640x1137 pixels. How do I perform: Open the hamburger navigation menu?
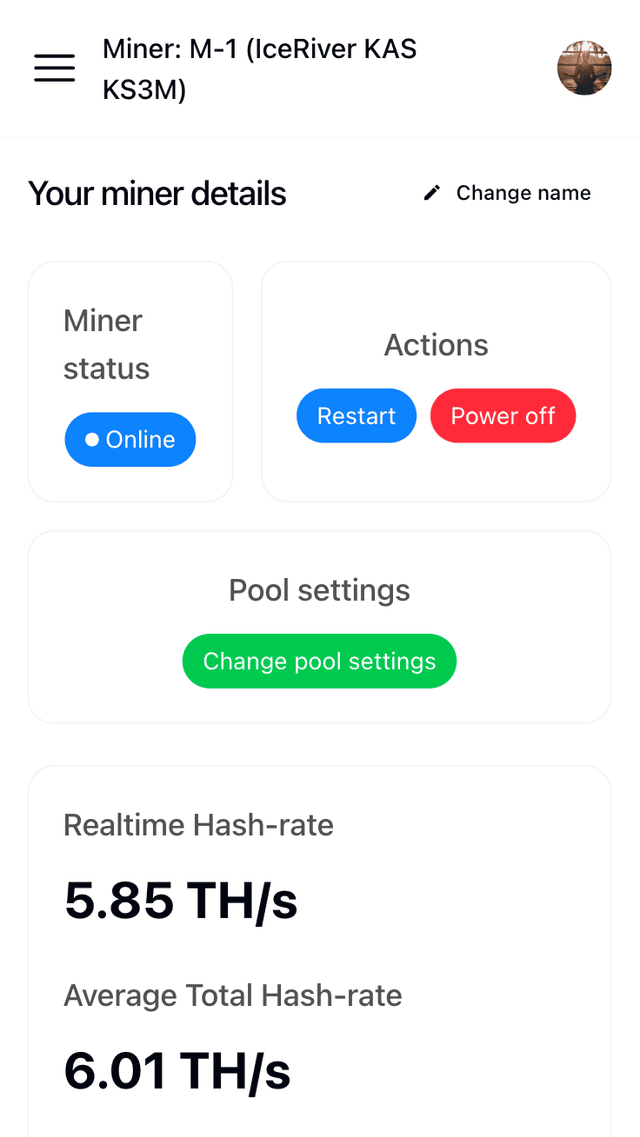54,68
